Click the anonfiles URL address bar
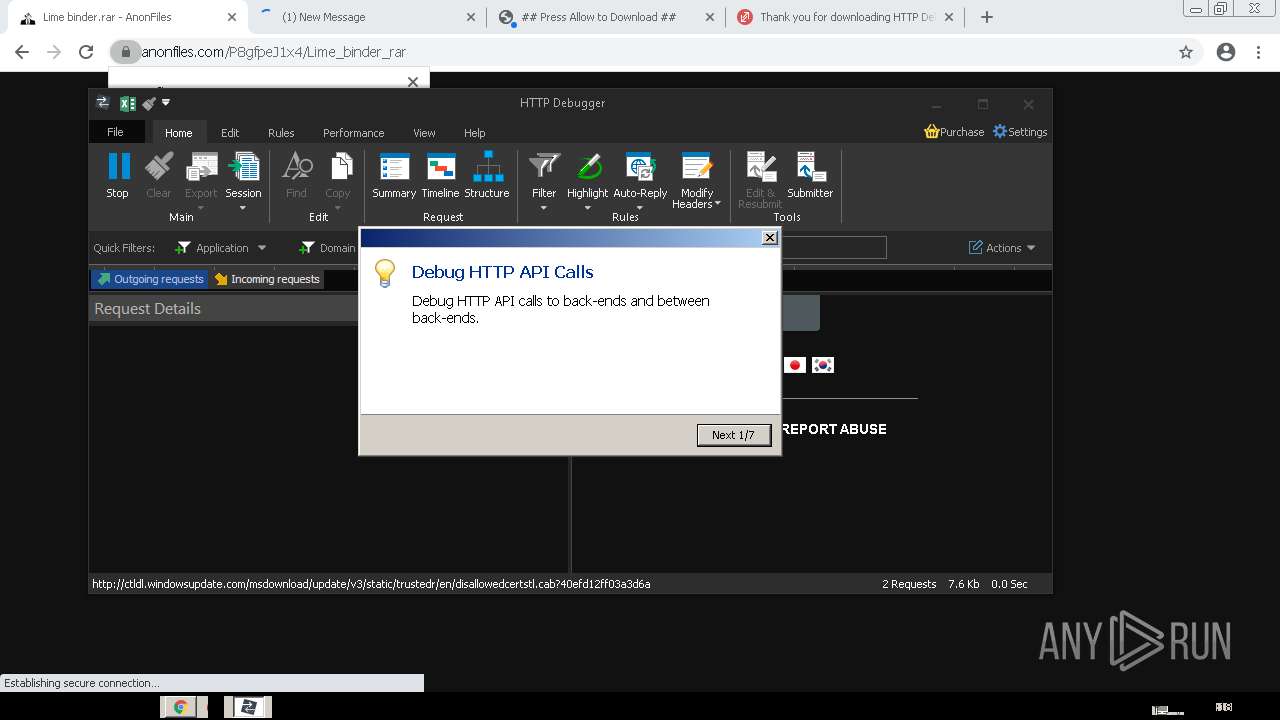This screenshot has height=720, width=1280. coord(640,52)
